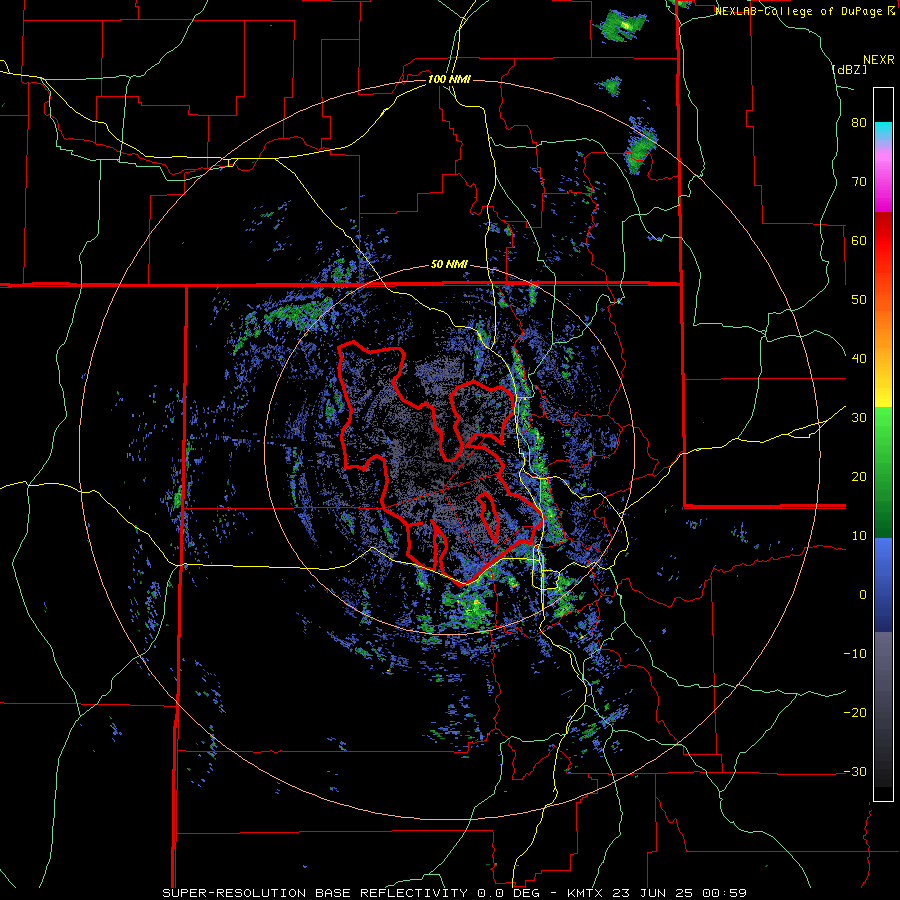Click the "60" value on dBZ scale
900x900 pixels.
pos(859,241)
